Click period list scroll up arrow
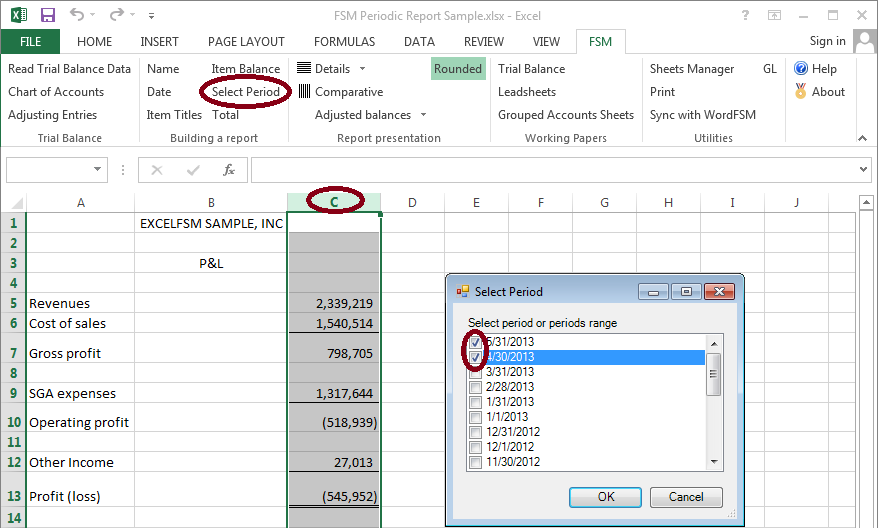 pos(714,343)
